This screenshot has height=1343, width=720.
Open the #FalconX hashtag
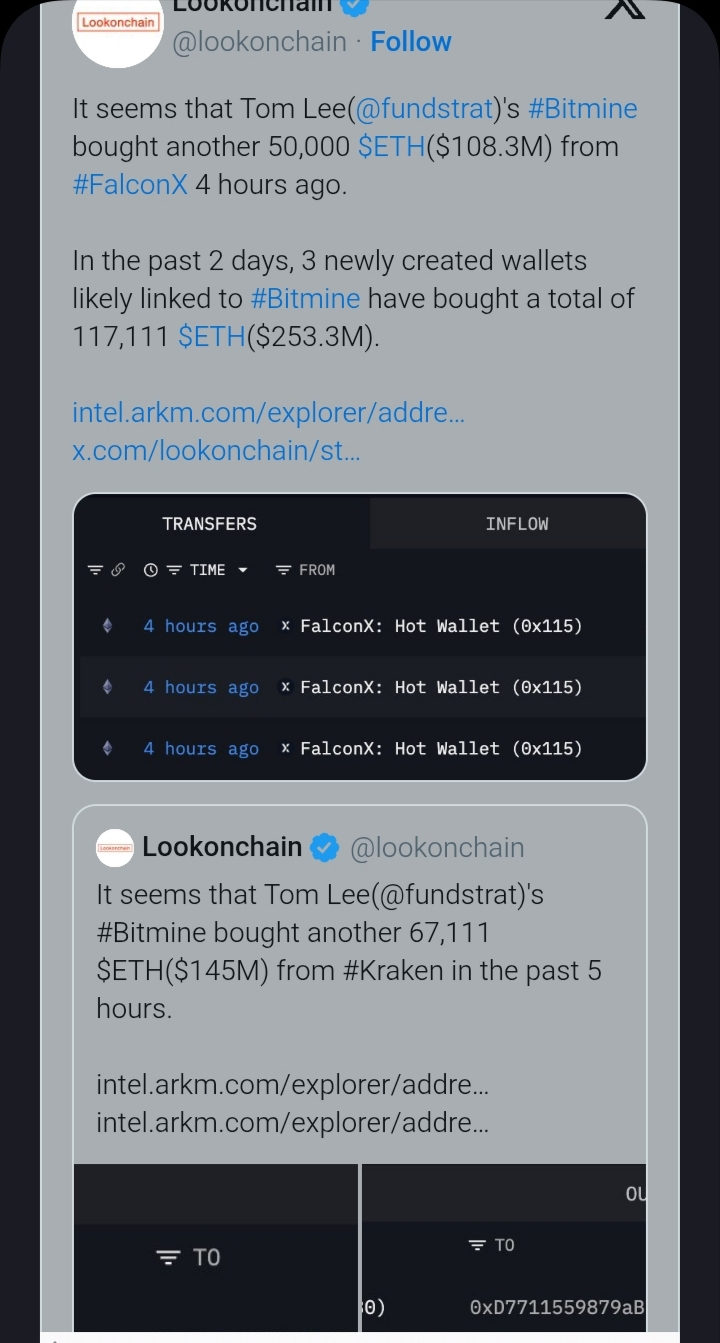click(x=130, y=185)
